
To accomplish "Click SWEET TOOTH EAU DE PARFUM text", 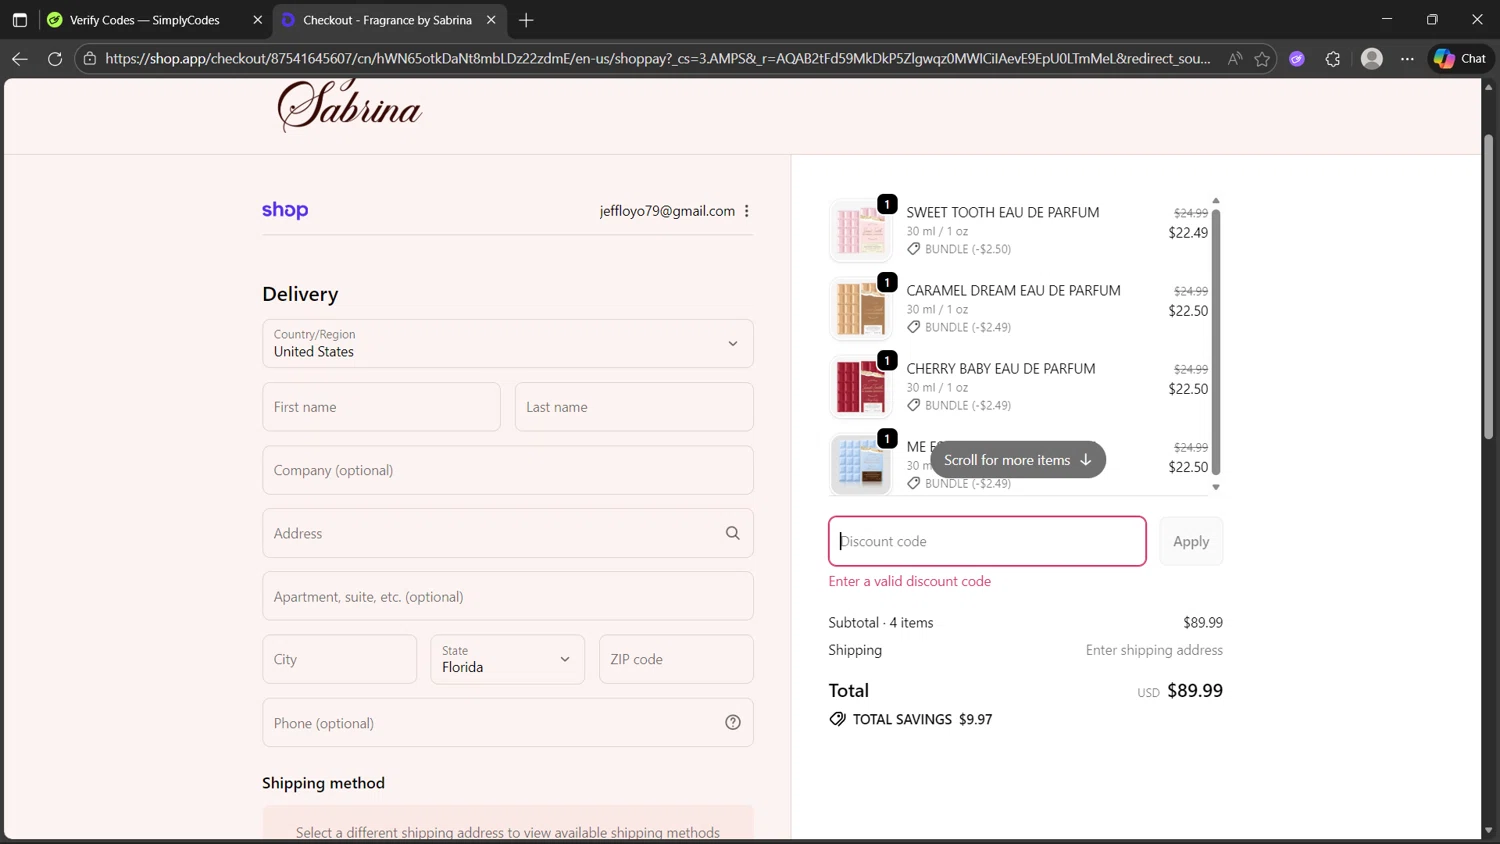I will [x=1003, y=212].
